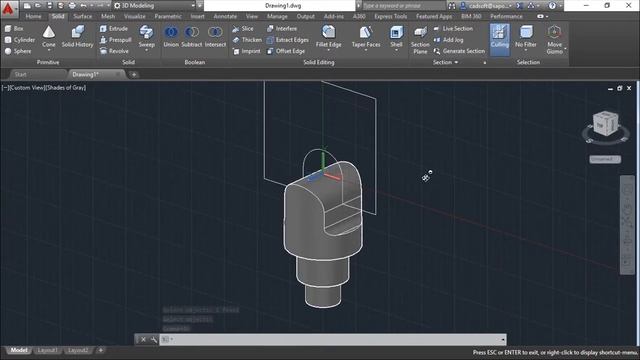This screenshot has width=640, height=360.
Task: Click the Add Jog tool
Action: click(448, 40)
